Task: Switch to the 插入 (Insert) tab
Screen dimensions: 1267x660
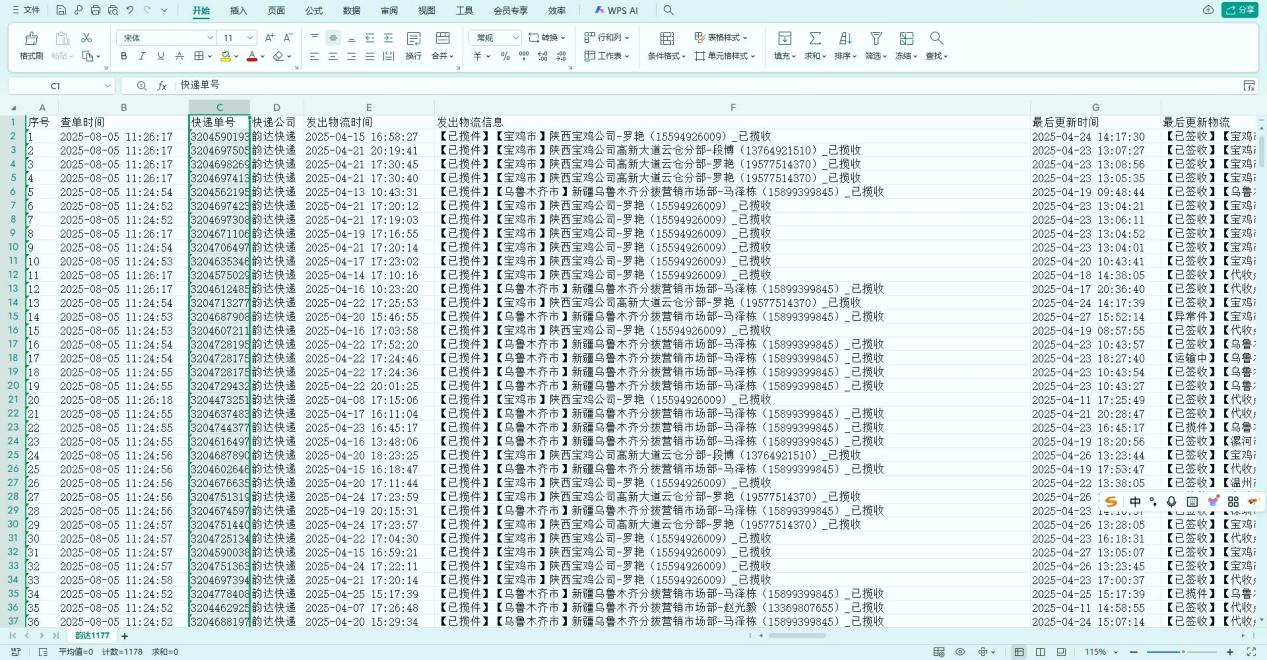Action: pyautogui.click(x=238, y=10)
